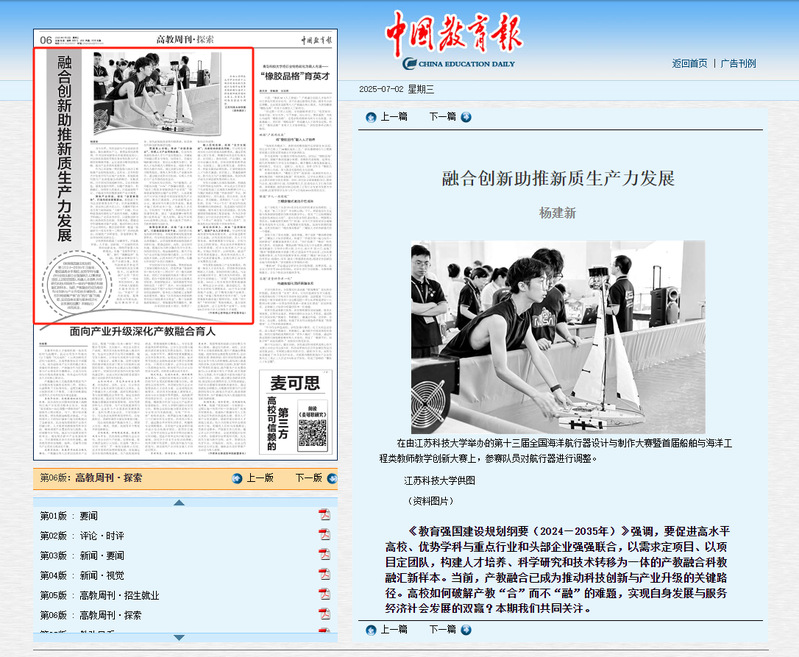Click the top 下一篇 next article icon
The height and width of the screenshot is (657, 799).
(x=466, y=116)
